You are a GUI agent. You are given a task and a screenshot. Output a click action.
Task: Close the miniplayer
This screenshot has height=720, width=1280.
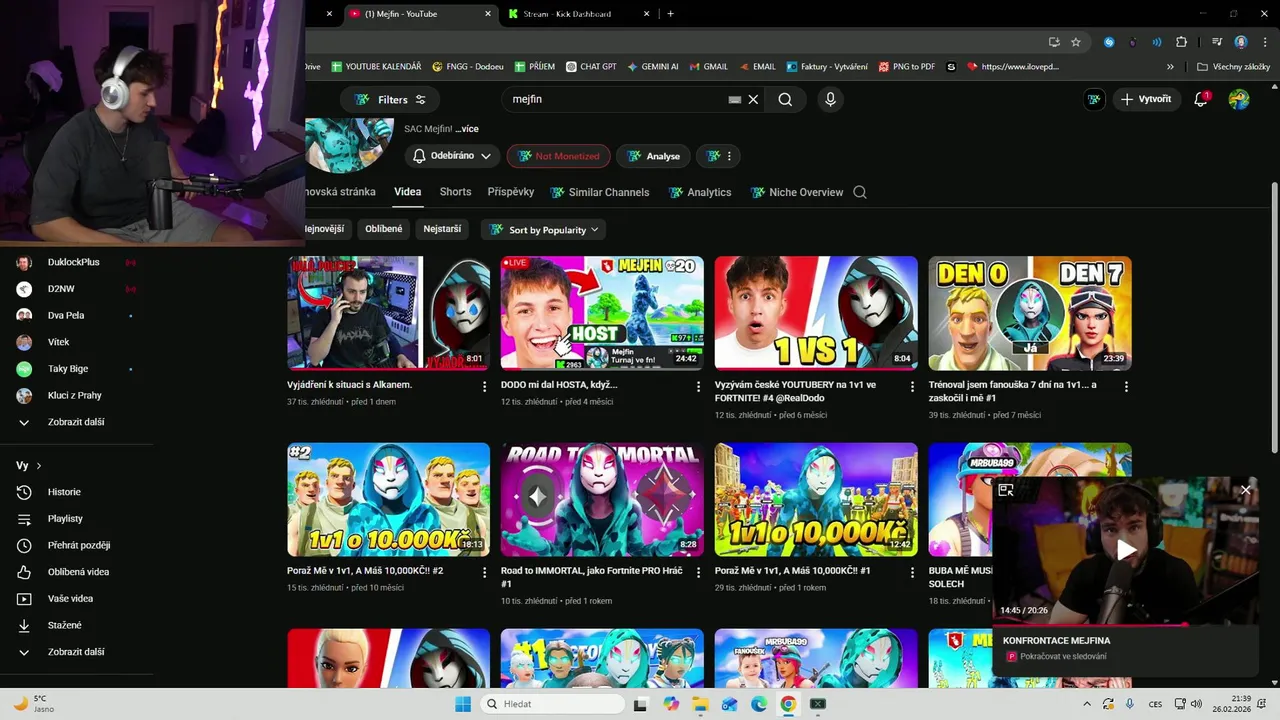1245,490
